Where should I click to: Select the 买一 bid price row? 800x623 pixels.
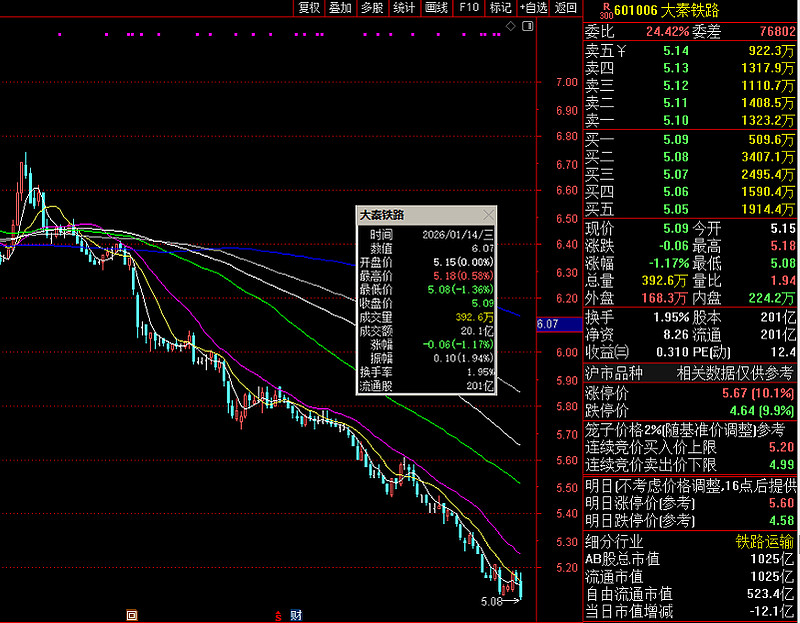pyautogui.click(x=690, y=139)
